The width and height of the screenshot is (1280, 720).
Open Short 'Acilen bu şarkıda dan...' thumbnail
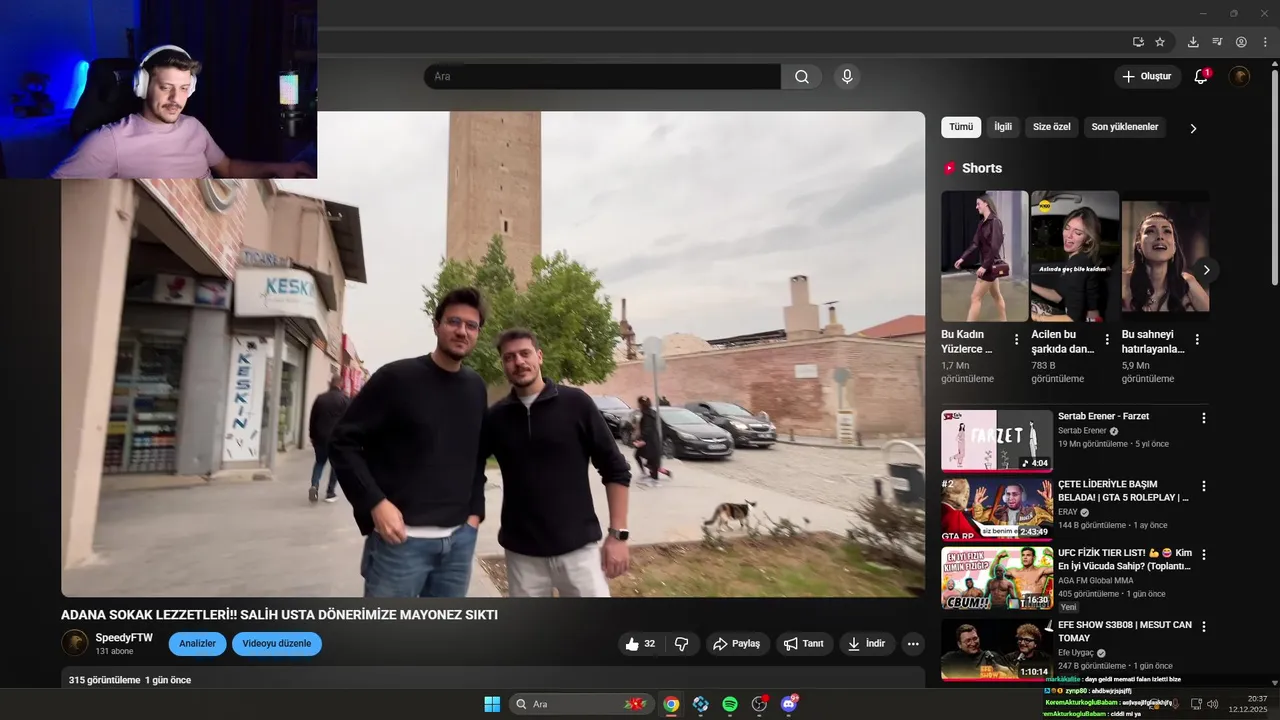(x=1075, y=256)
